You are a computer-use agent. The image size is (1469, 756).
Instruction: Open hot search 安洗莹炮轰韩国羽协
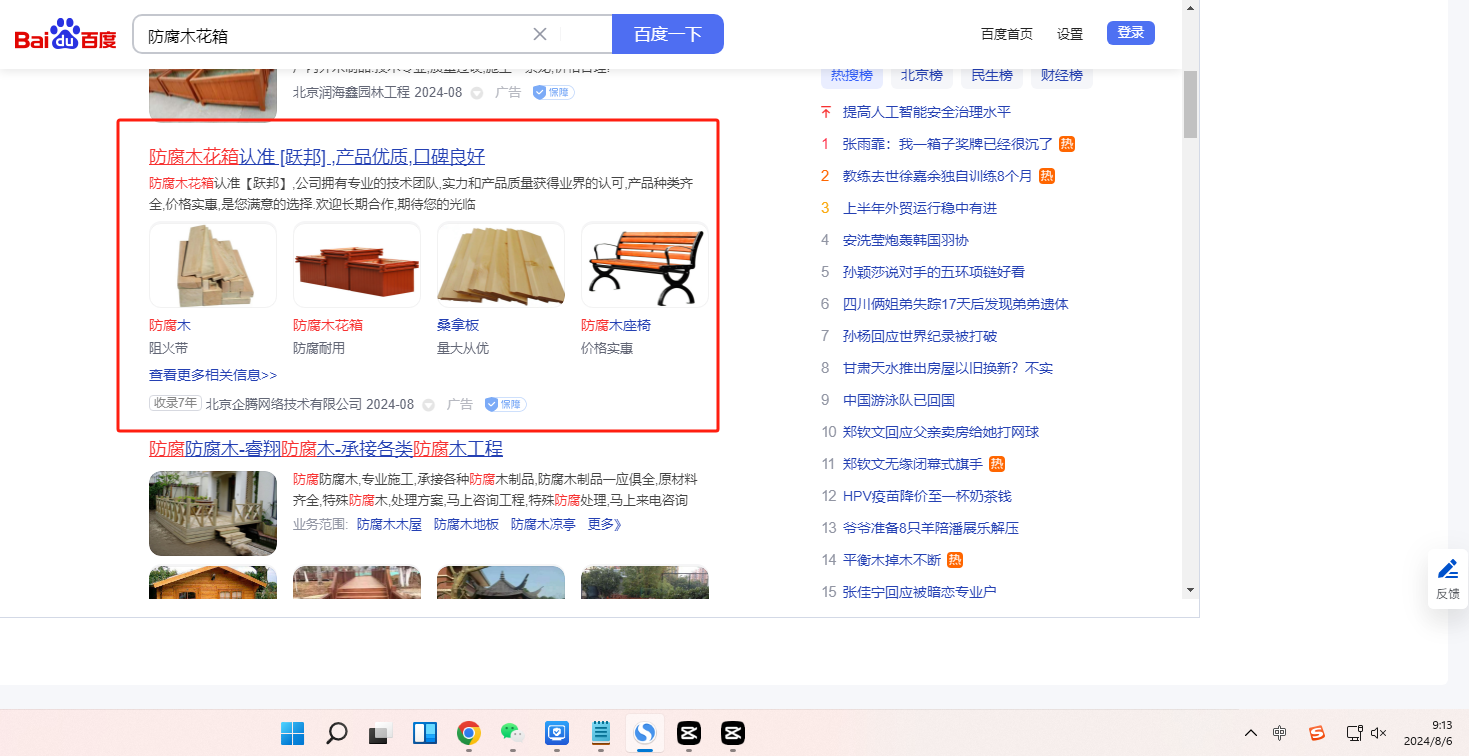tap(906, 240)
